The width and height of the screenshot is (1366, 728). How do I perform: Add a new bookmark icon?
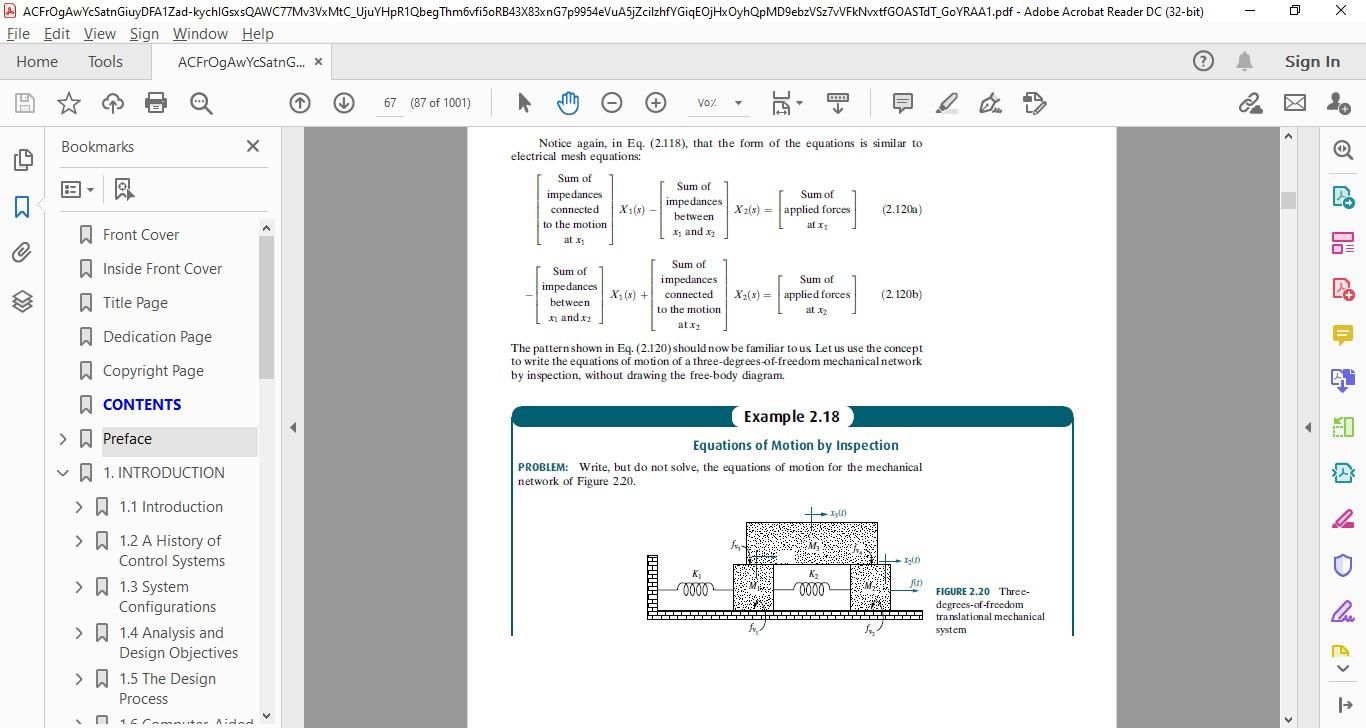pyautogui.click(x=124, y=189)
